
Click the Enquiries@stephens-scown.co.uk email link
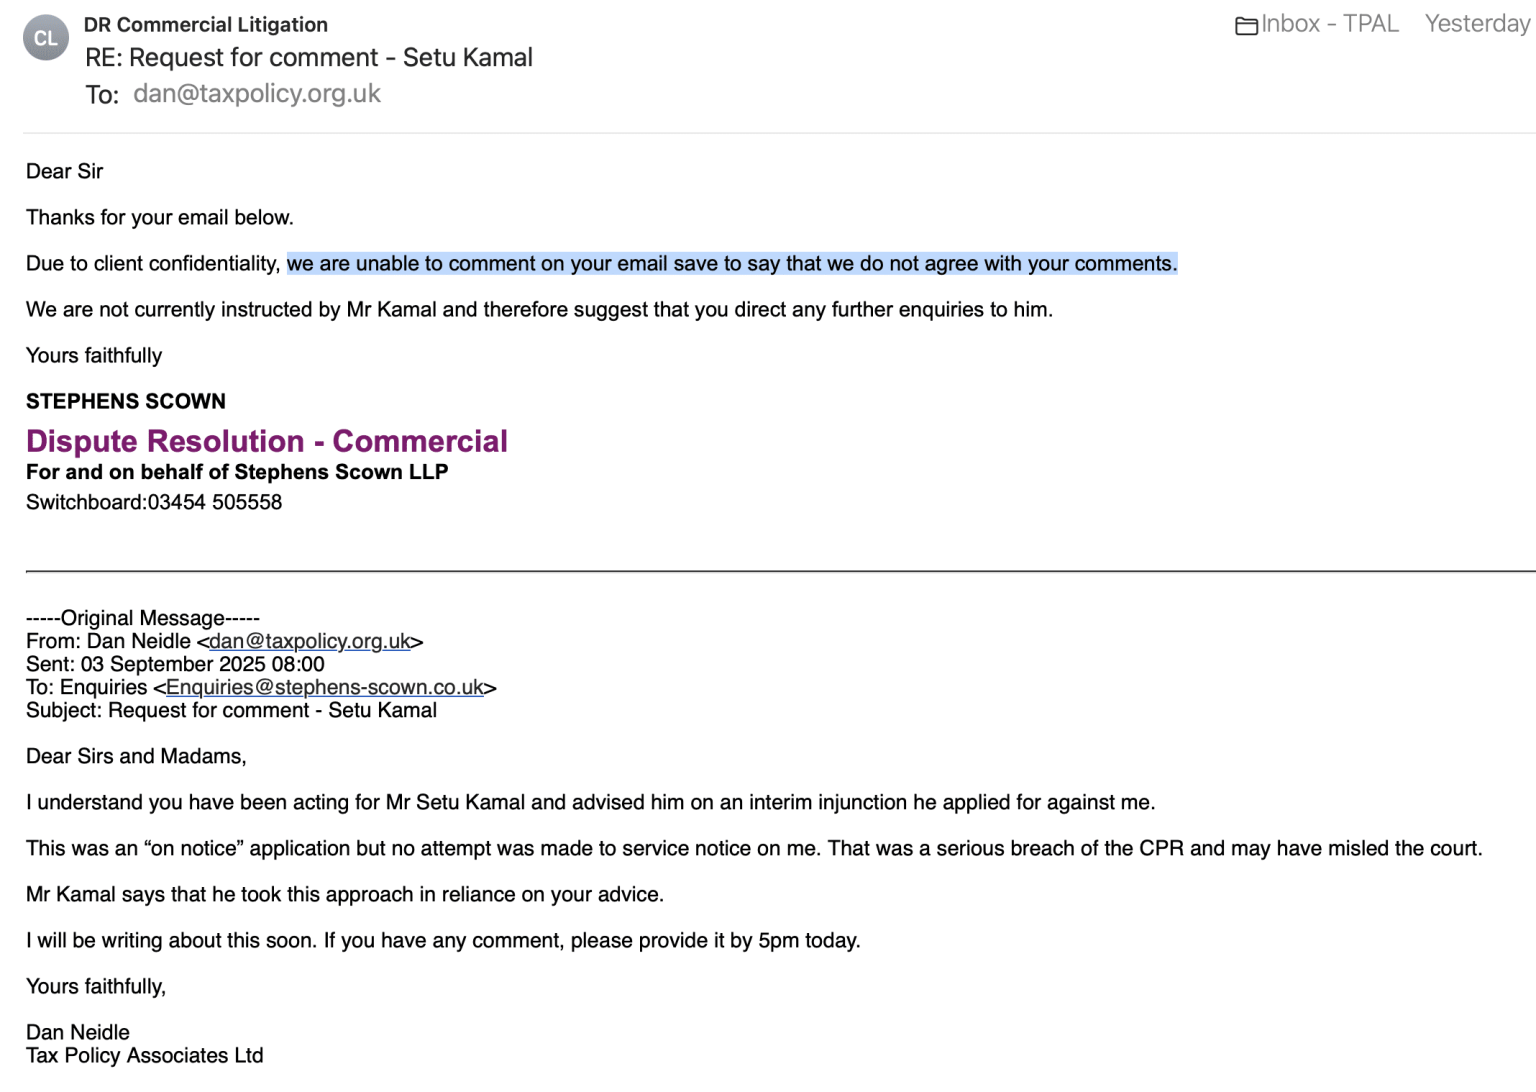point(325,687)
